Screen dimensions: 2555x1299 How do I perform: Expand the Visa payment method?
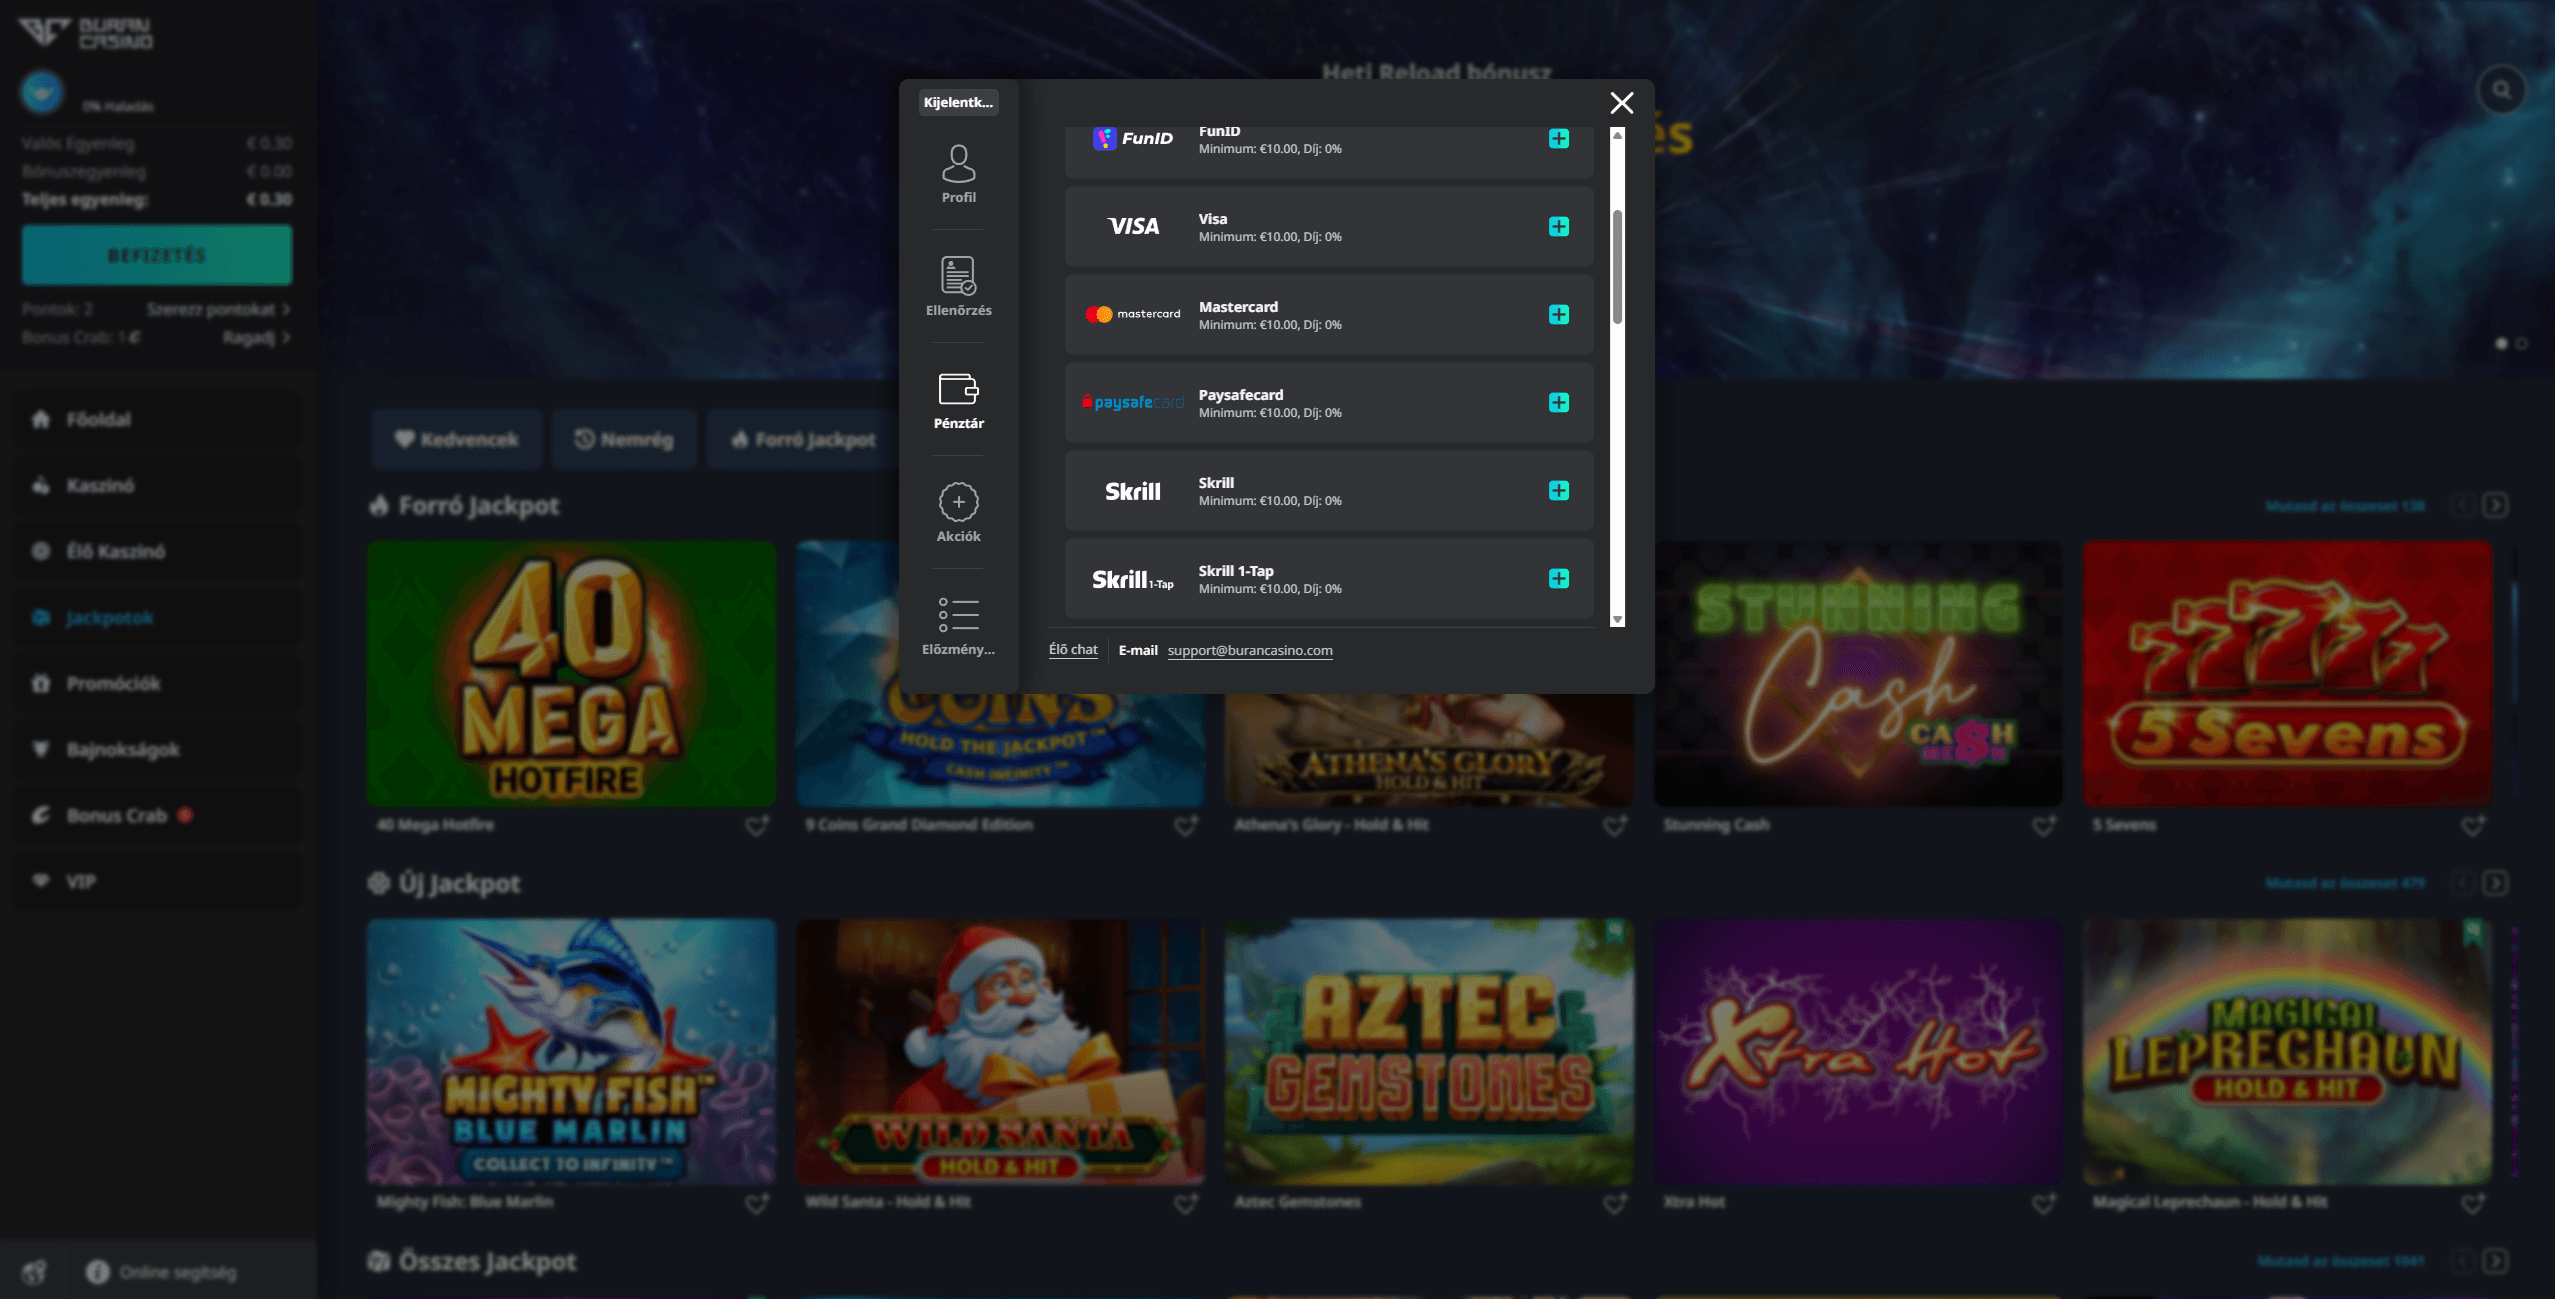coord(1558,227)
